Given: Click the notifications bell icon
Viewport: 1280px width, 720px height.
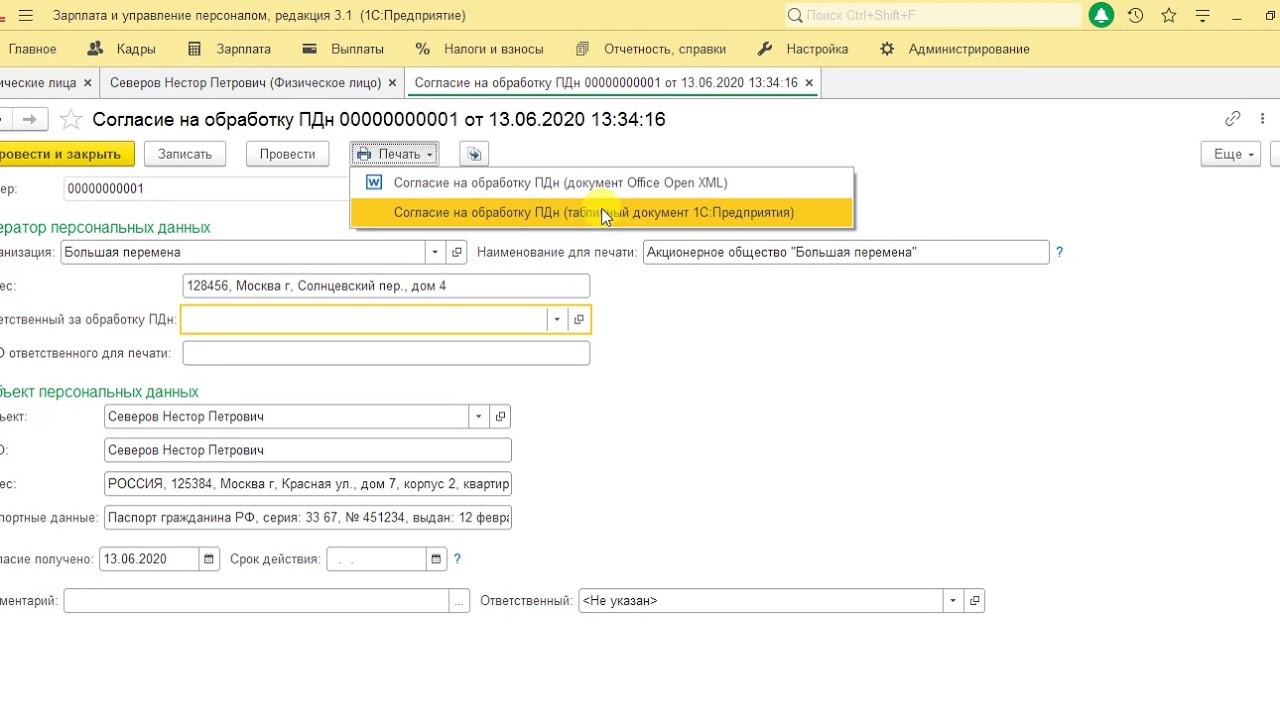Looking at the screenshot, I should tap(1101, 16).
